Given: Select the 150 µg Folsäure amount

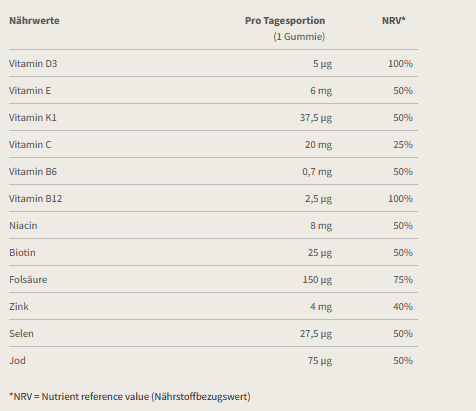Looking at the screenshot, I should coord(317,280).
